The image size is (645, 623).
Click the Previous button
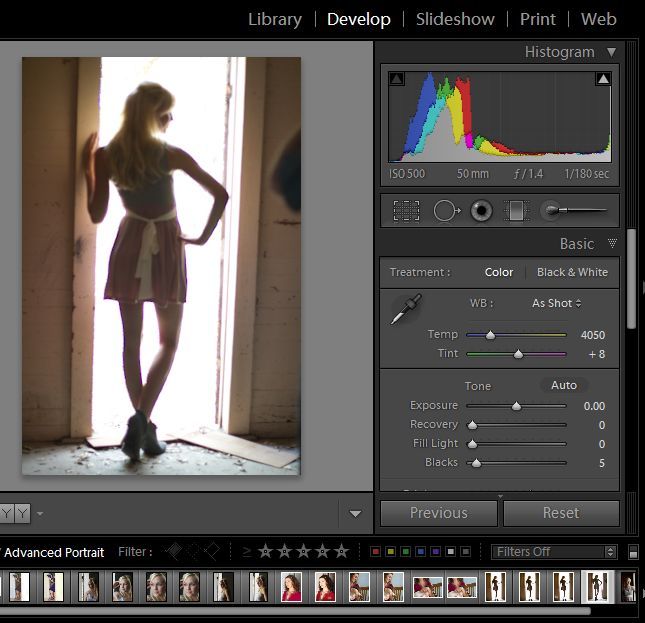[439, 513]
